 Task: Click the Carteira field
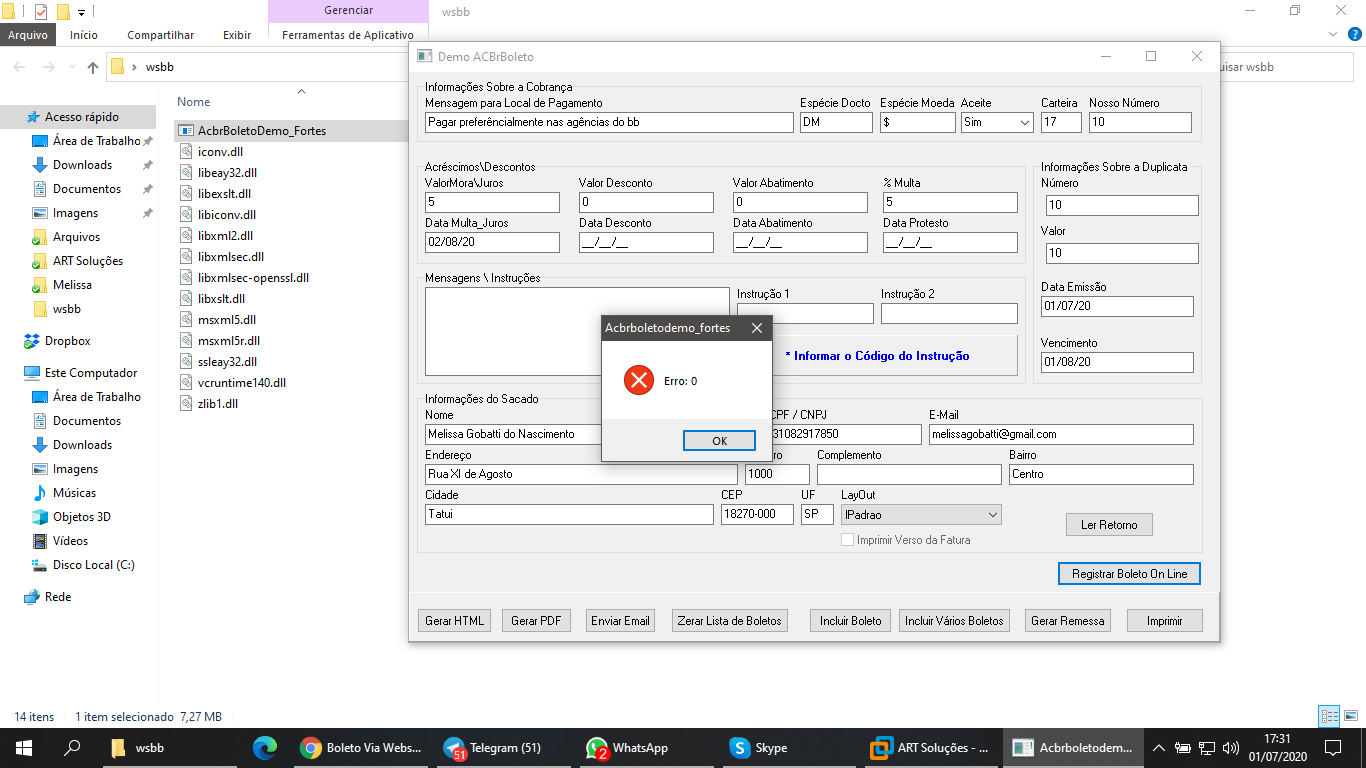point(1061,122)
